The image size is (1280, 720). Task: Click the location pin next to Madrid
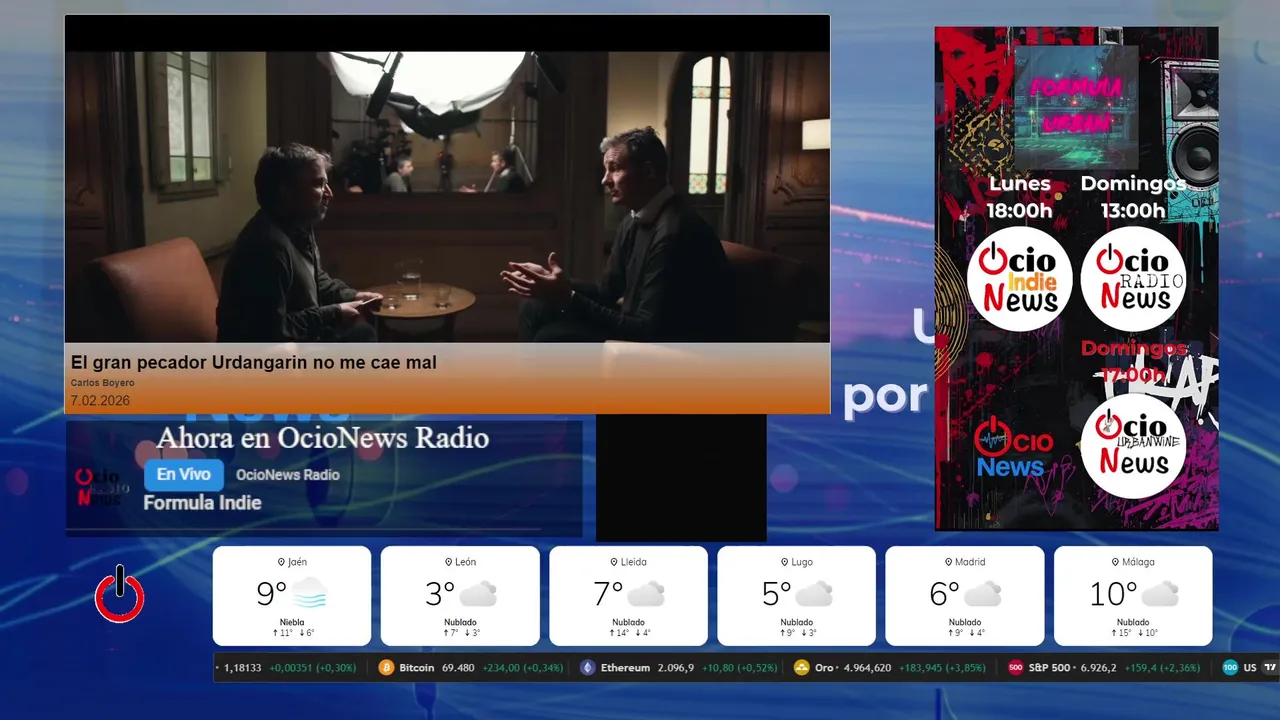(x=948, y=562)
